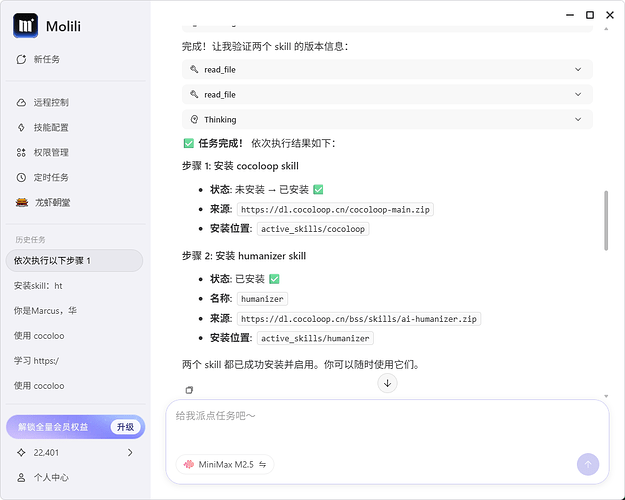This screenshot has height=500, width=625.
Task: Click the Thinking bulb icon
Action: coord(194,120)
